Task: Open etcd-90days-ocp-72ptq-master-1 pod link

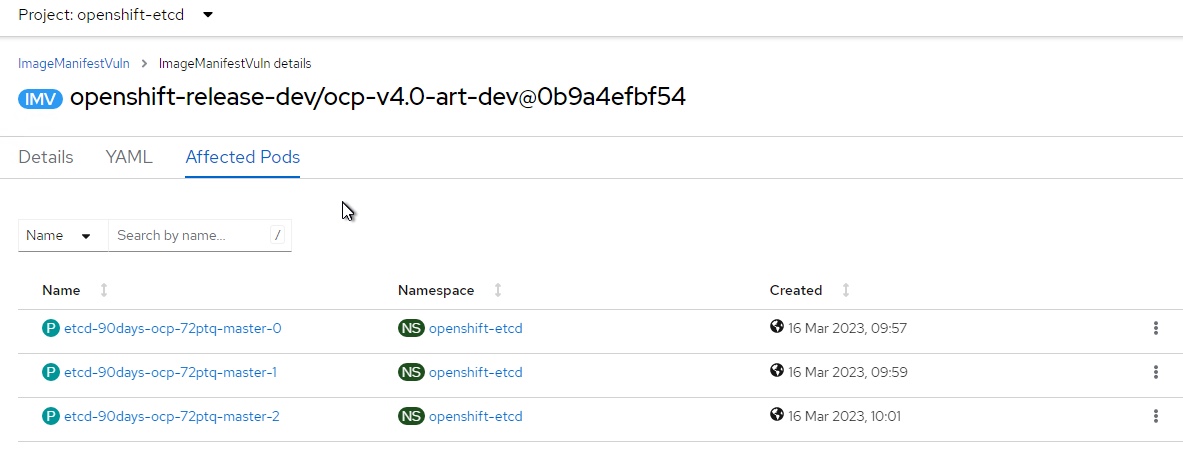Action: (171, 373)
